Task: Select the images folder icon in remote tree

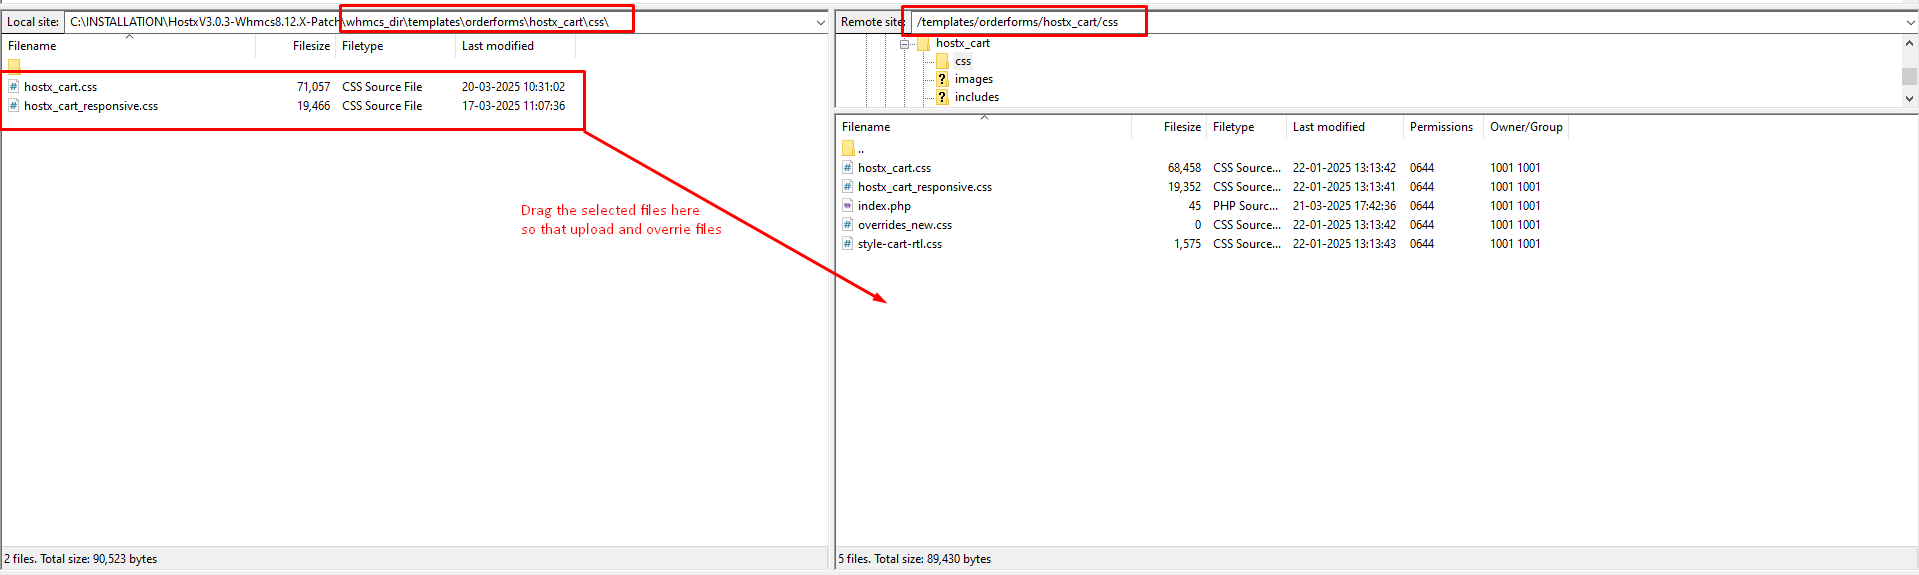Action: [x=942, y=79]
